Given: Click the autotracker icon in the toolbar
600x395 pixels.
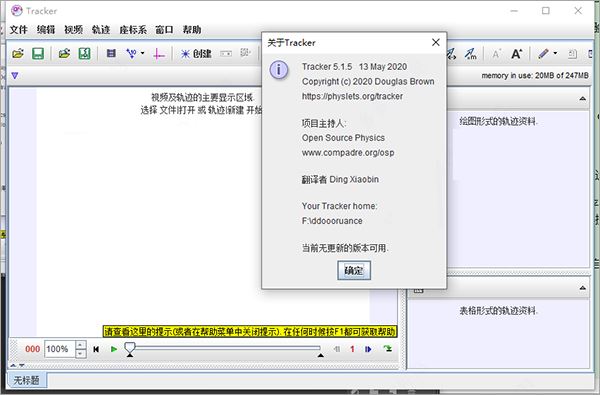Looking at the screenshot, I should click(245, 53).
